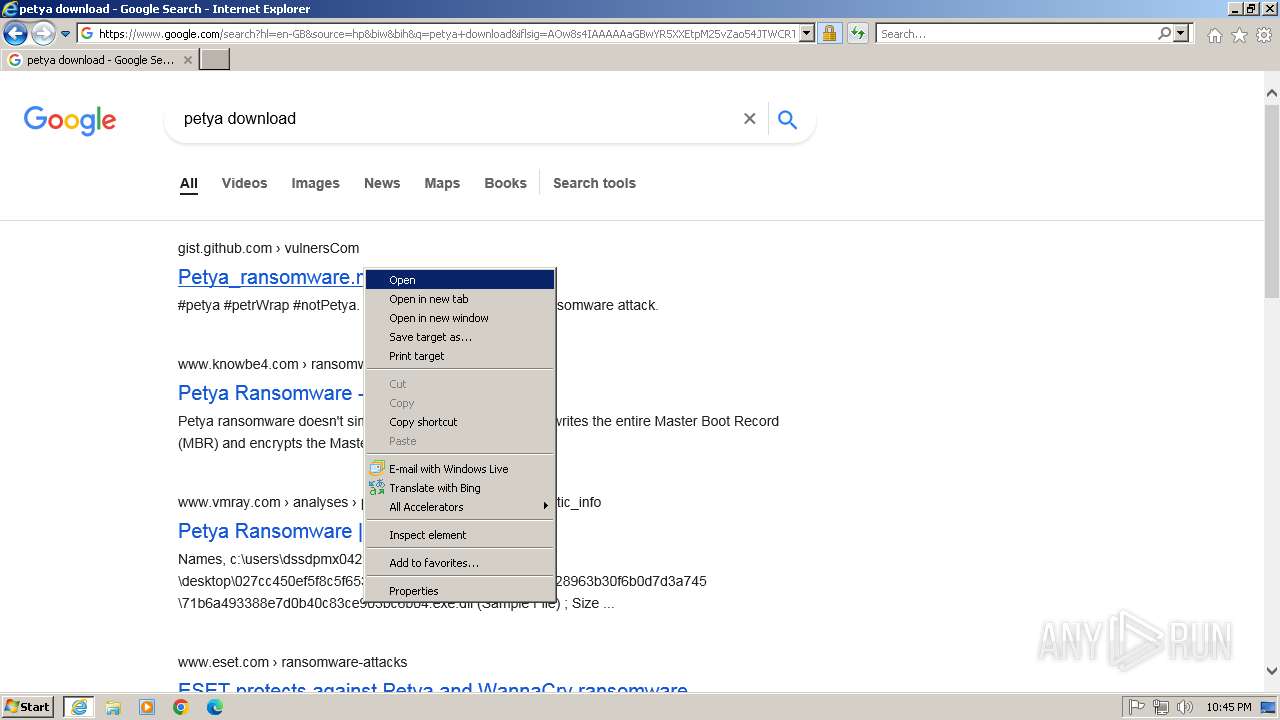1280x720 pixels.
Task: Open the Petya_ransomware result link
Action: click(270, 277)
